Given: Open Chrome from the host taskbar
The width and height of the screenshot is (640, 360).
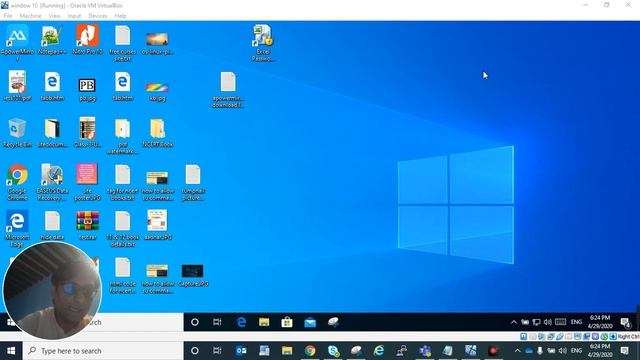Looking at the screenshot, I should [x=310, y=351].
